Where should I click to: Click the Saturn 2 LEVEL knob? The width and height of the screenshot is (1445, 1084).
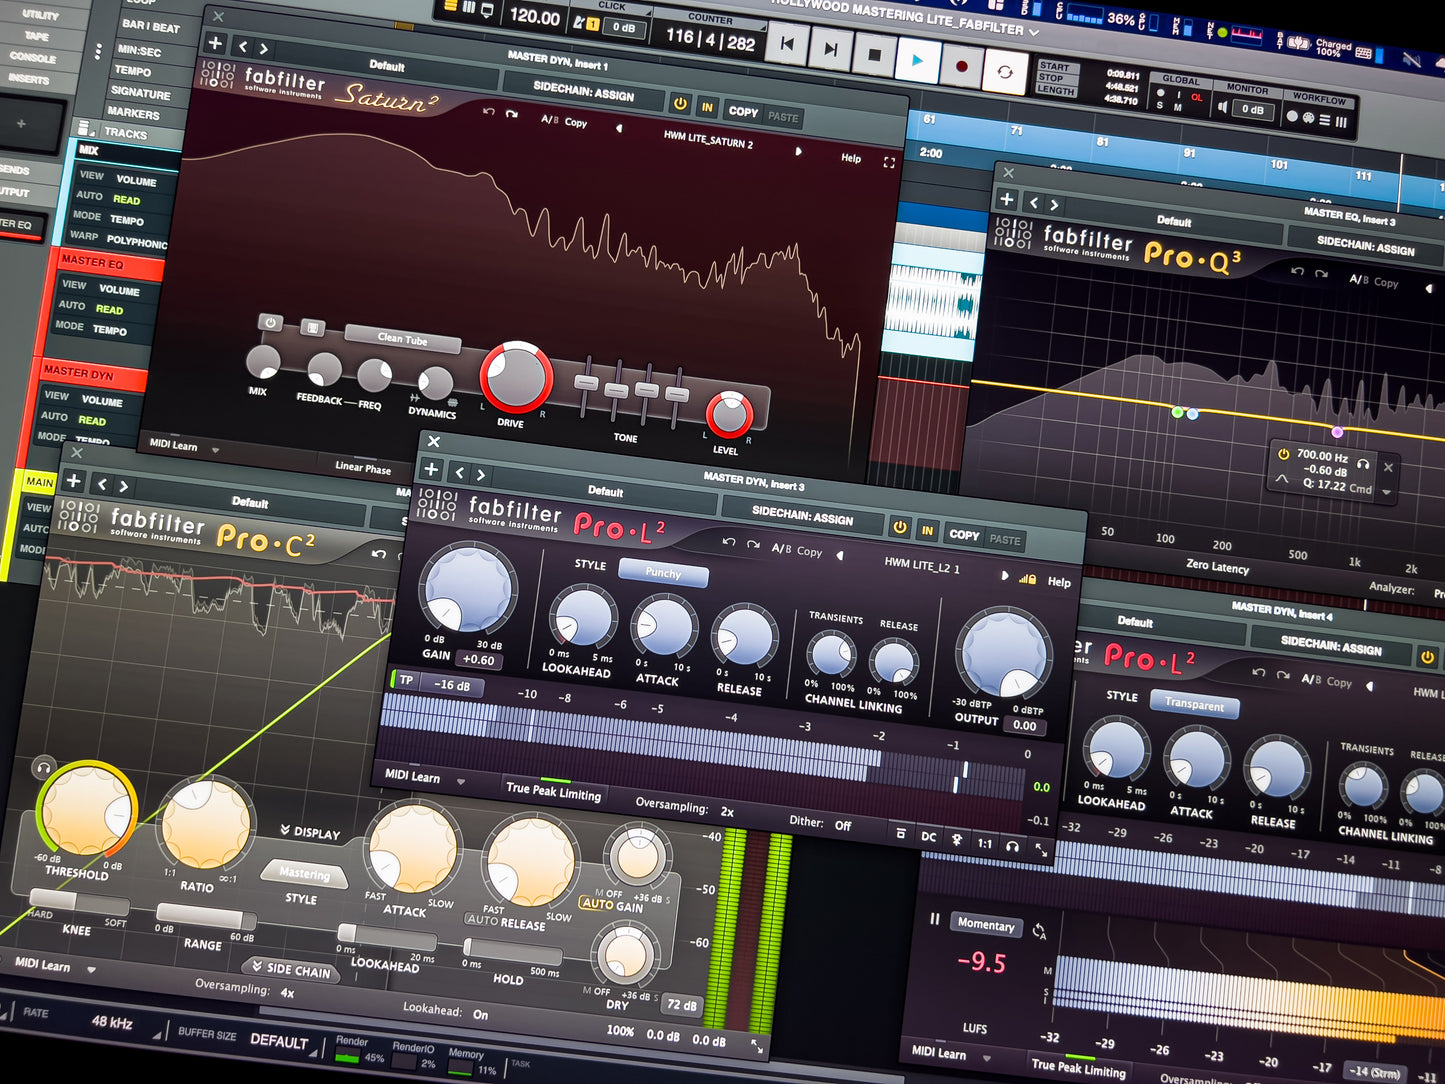click(x=729, y=414)
